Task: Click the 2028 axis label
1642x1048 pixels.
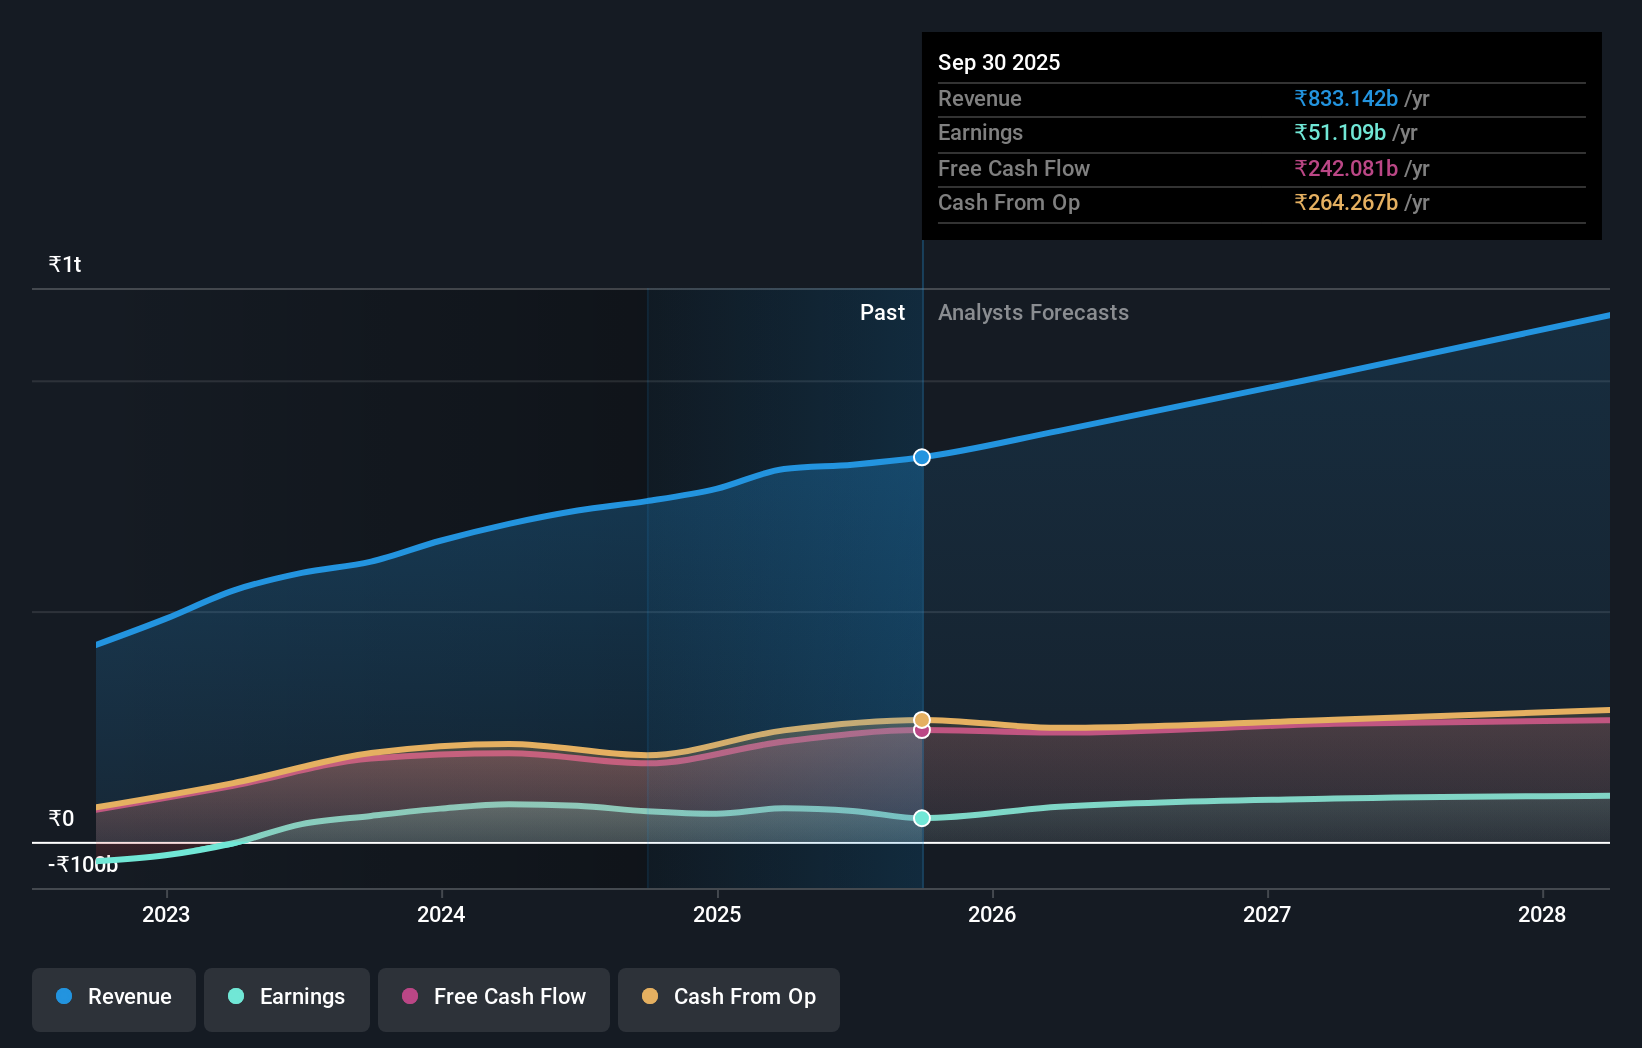Action: tap(1542, 914)
